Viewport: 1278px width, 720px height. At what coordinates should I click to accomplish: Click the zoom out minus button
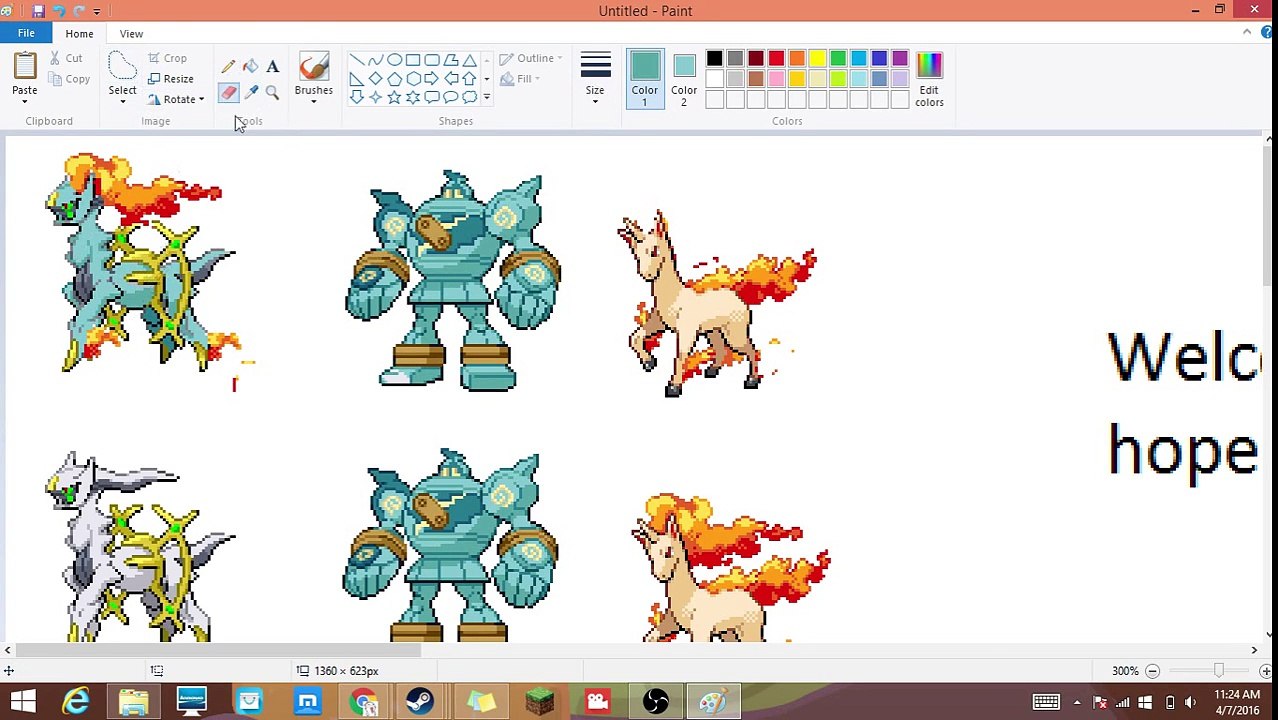point(1152,671)
